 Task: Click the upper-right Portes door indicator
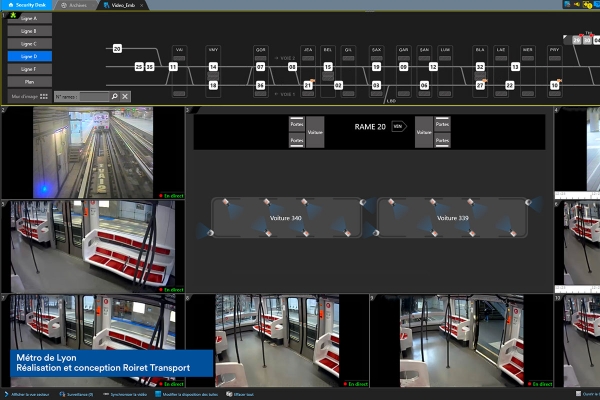click(442, 124)
